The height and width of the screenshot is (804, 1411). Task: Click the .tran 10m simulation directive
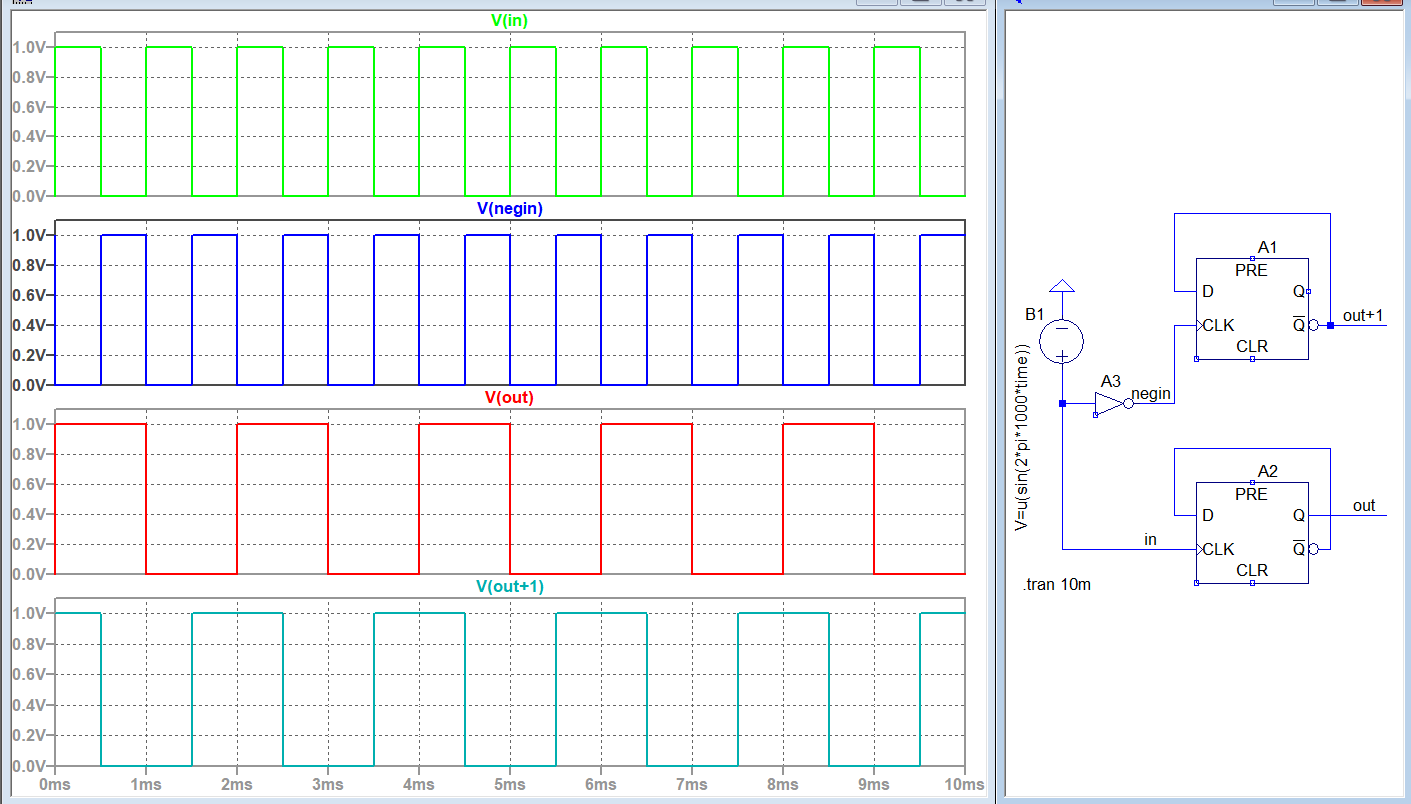[x=1057, y=585]
